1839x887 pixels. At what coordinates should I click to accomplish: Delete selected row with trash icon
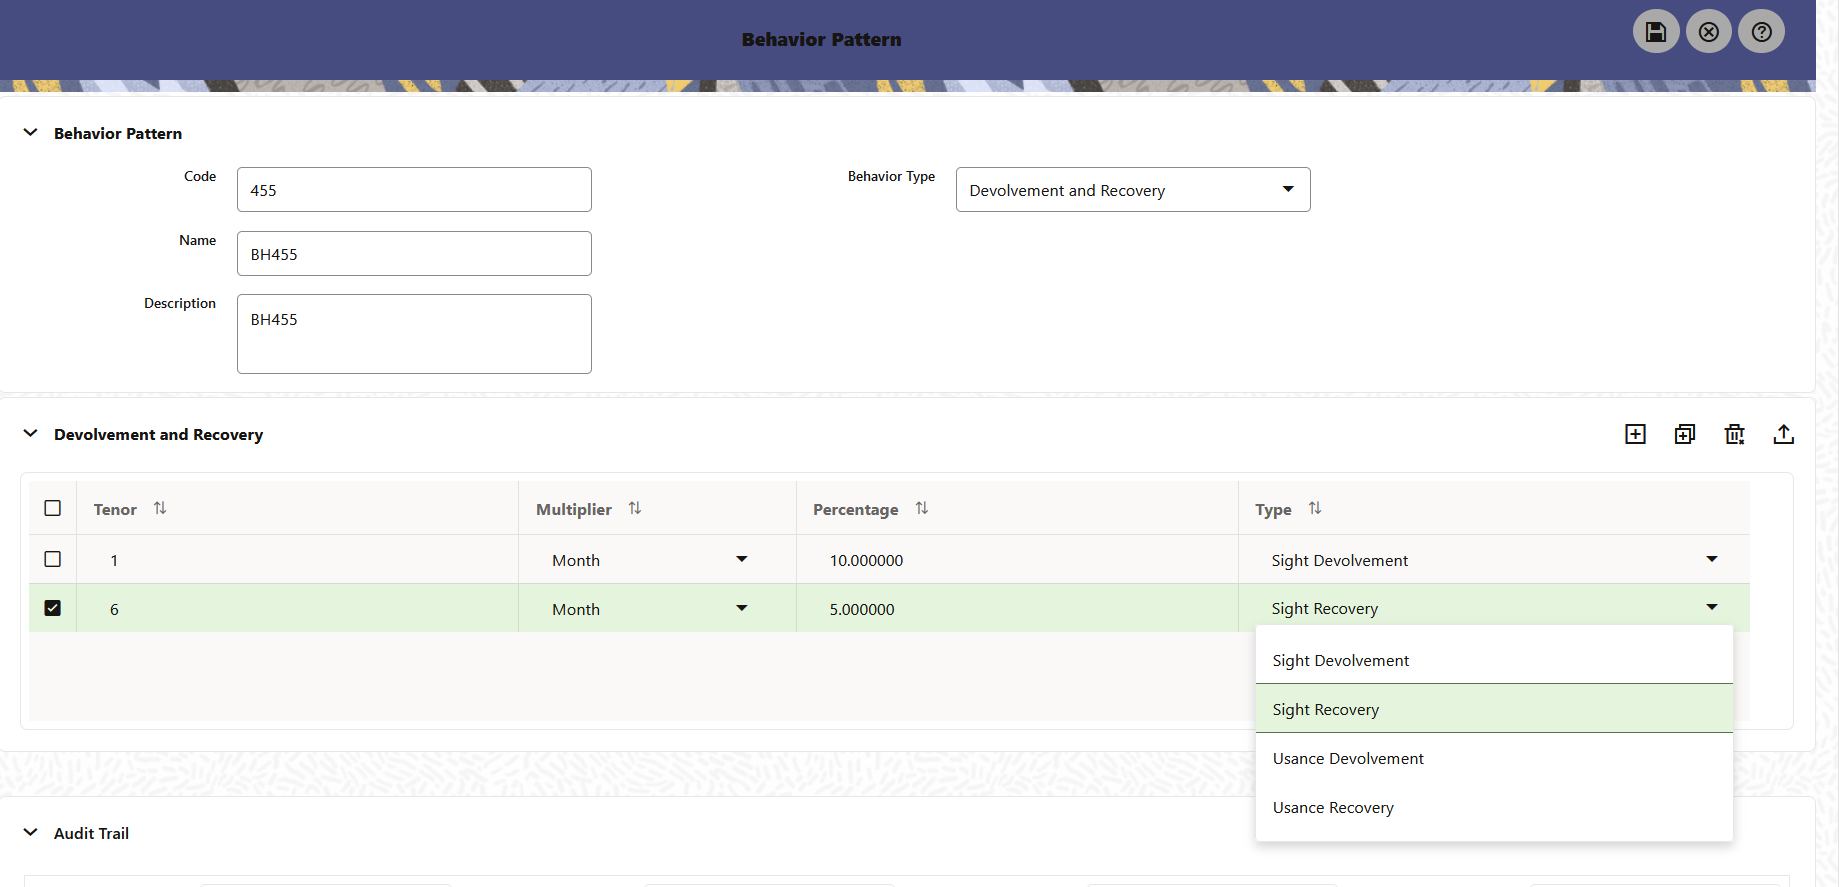[x=1735, y=434]
